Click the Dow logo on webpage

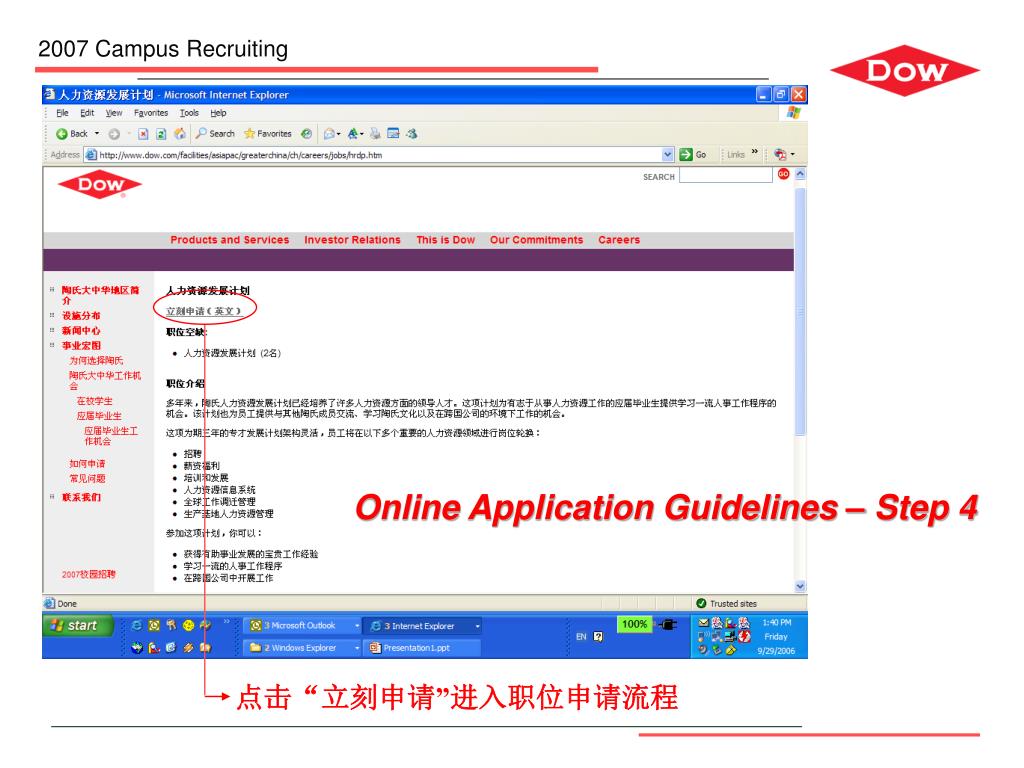(x=100, y=185)
